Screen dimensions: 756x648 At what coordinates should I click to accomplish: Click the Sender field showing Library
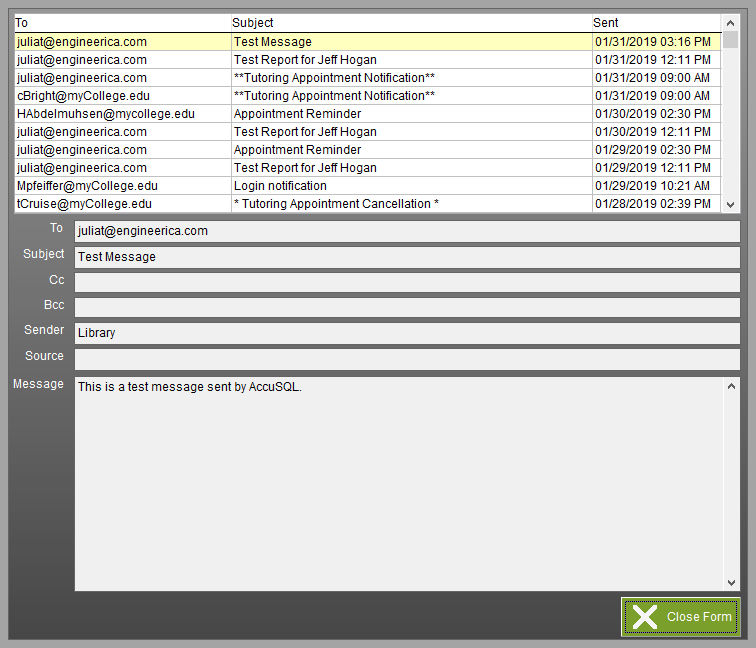(407, 333)
